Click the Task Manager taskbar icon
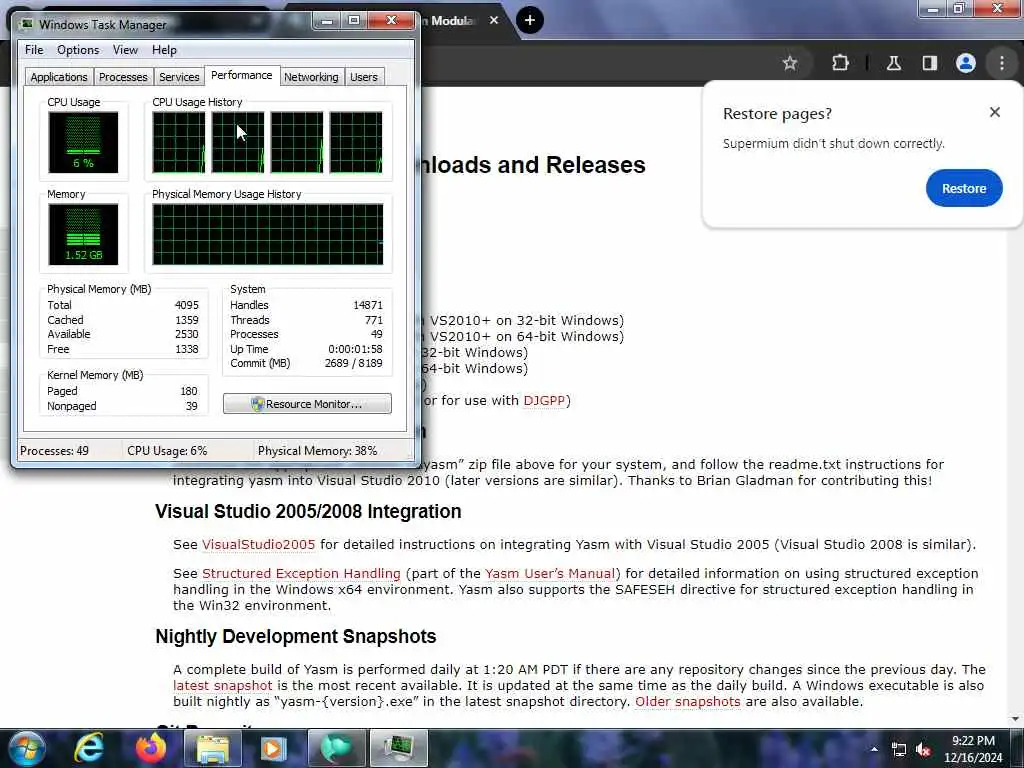 398,748
